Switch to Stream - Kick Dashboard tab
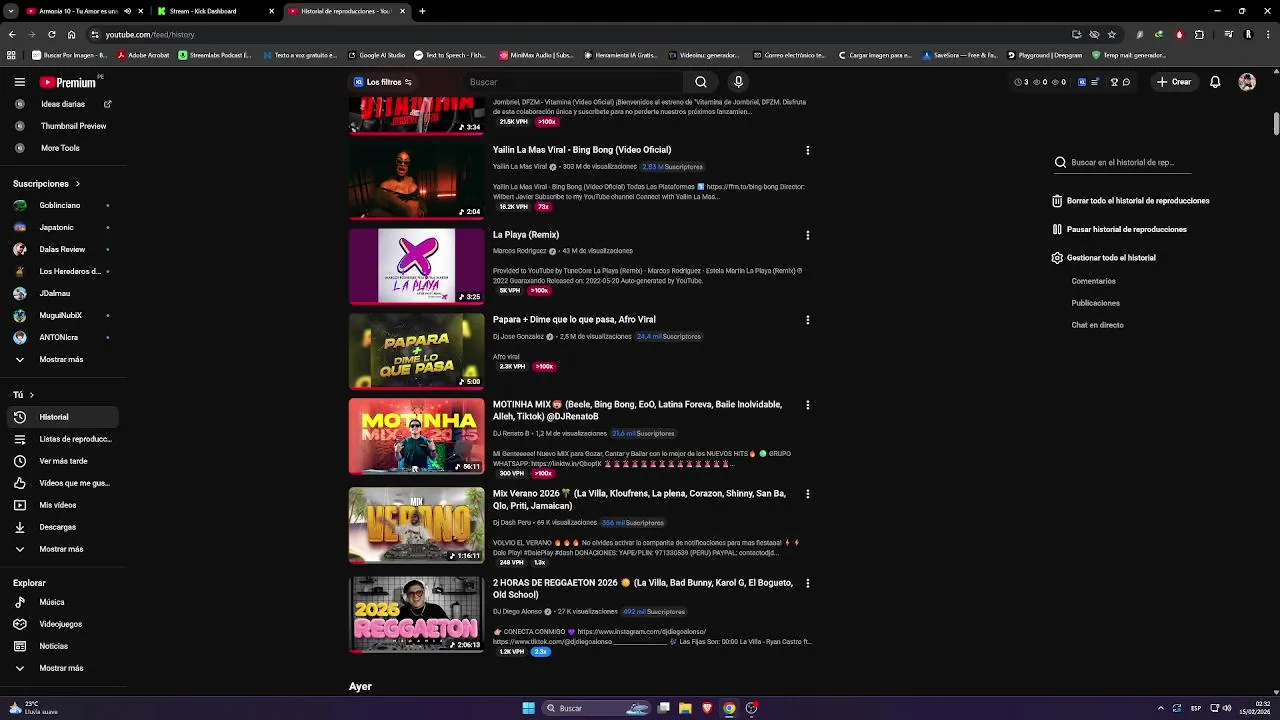Viewport: 1280px width, 720px height. 215,11
